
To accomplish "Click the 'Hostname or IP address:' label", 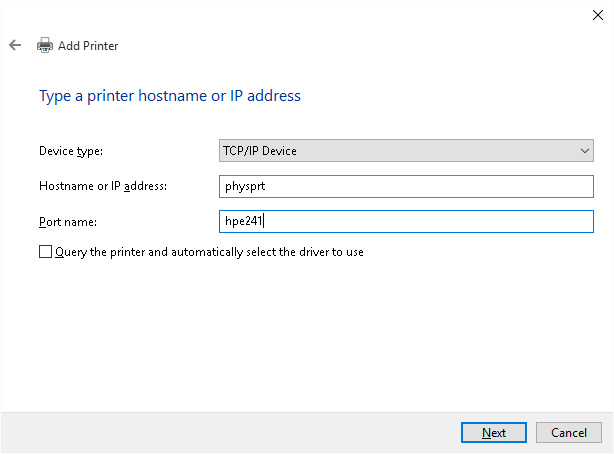I will click(102, 186).
